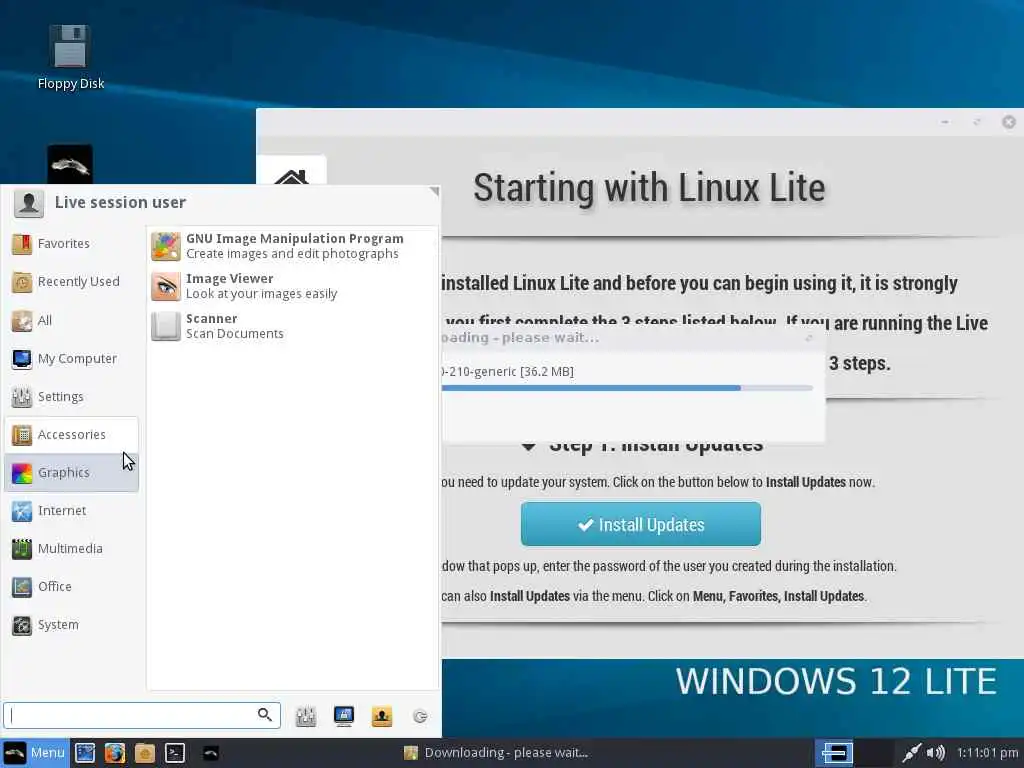Select the Graphics category
The width and height of the screenshot is (1024, 768).
(x=71, y=472)
